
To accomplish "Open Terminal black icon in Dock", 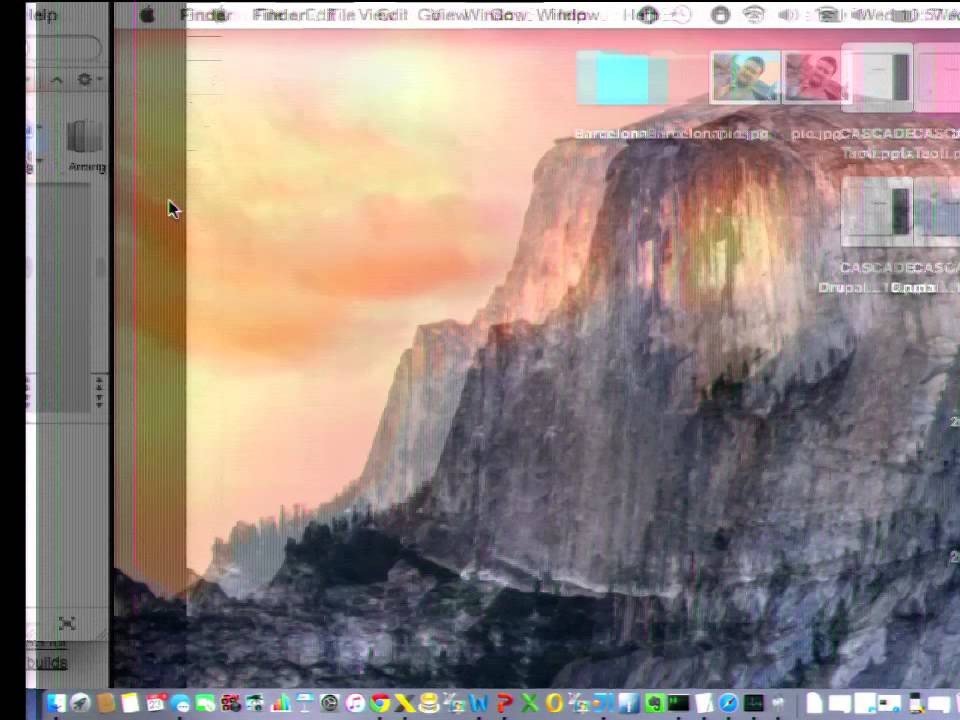I will pos(678,703).
